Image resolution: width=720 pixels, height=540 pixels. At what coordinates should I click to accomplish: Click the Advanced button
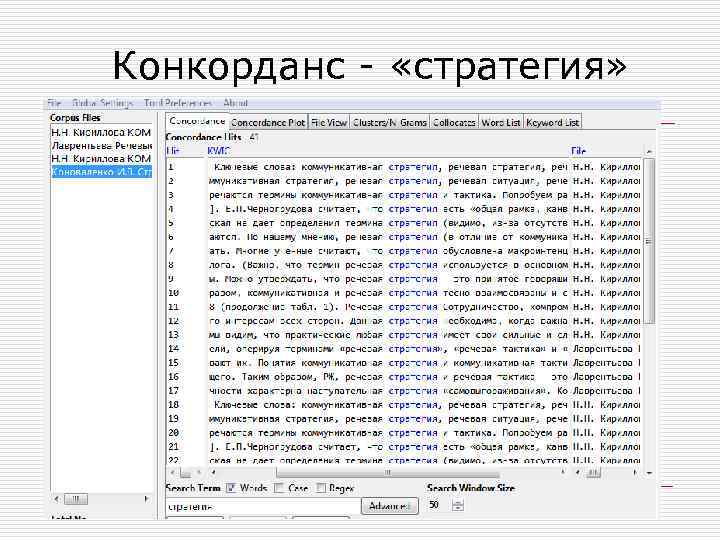click(x=389, y=506)
